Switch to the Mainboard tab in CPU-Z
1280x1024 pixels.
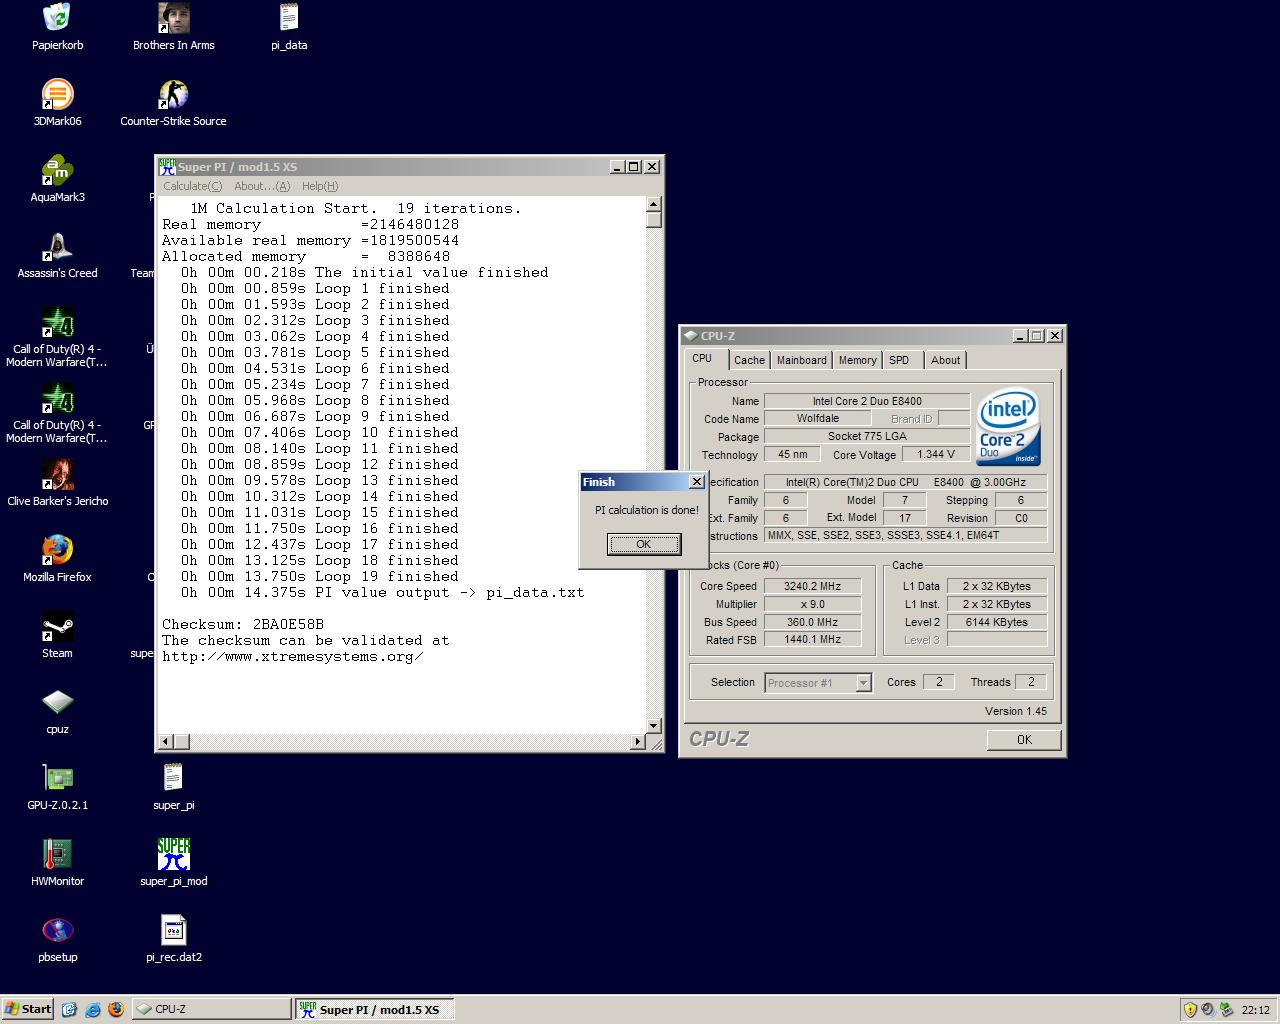click(x=801, y=360)
